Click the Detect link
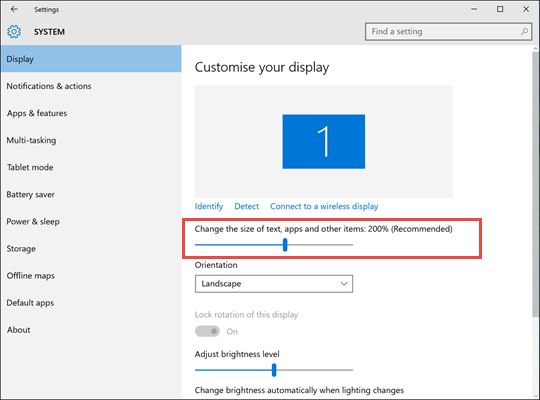The height and width of the screenshot is (400, 540). point(247,206)
